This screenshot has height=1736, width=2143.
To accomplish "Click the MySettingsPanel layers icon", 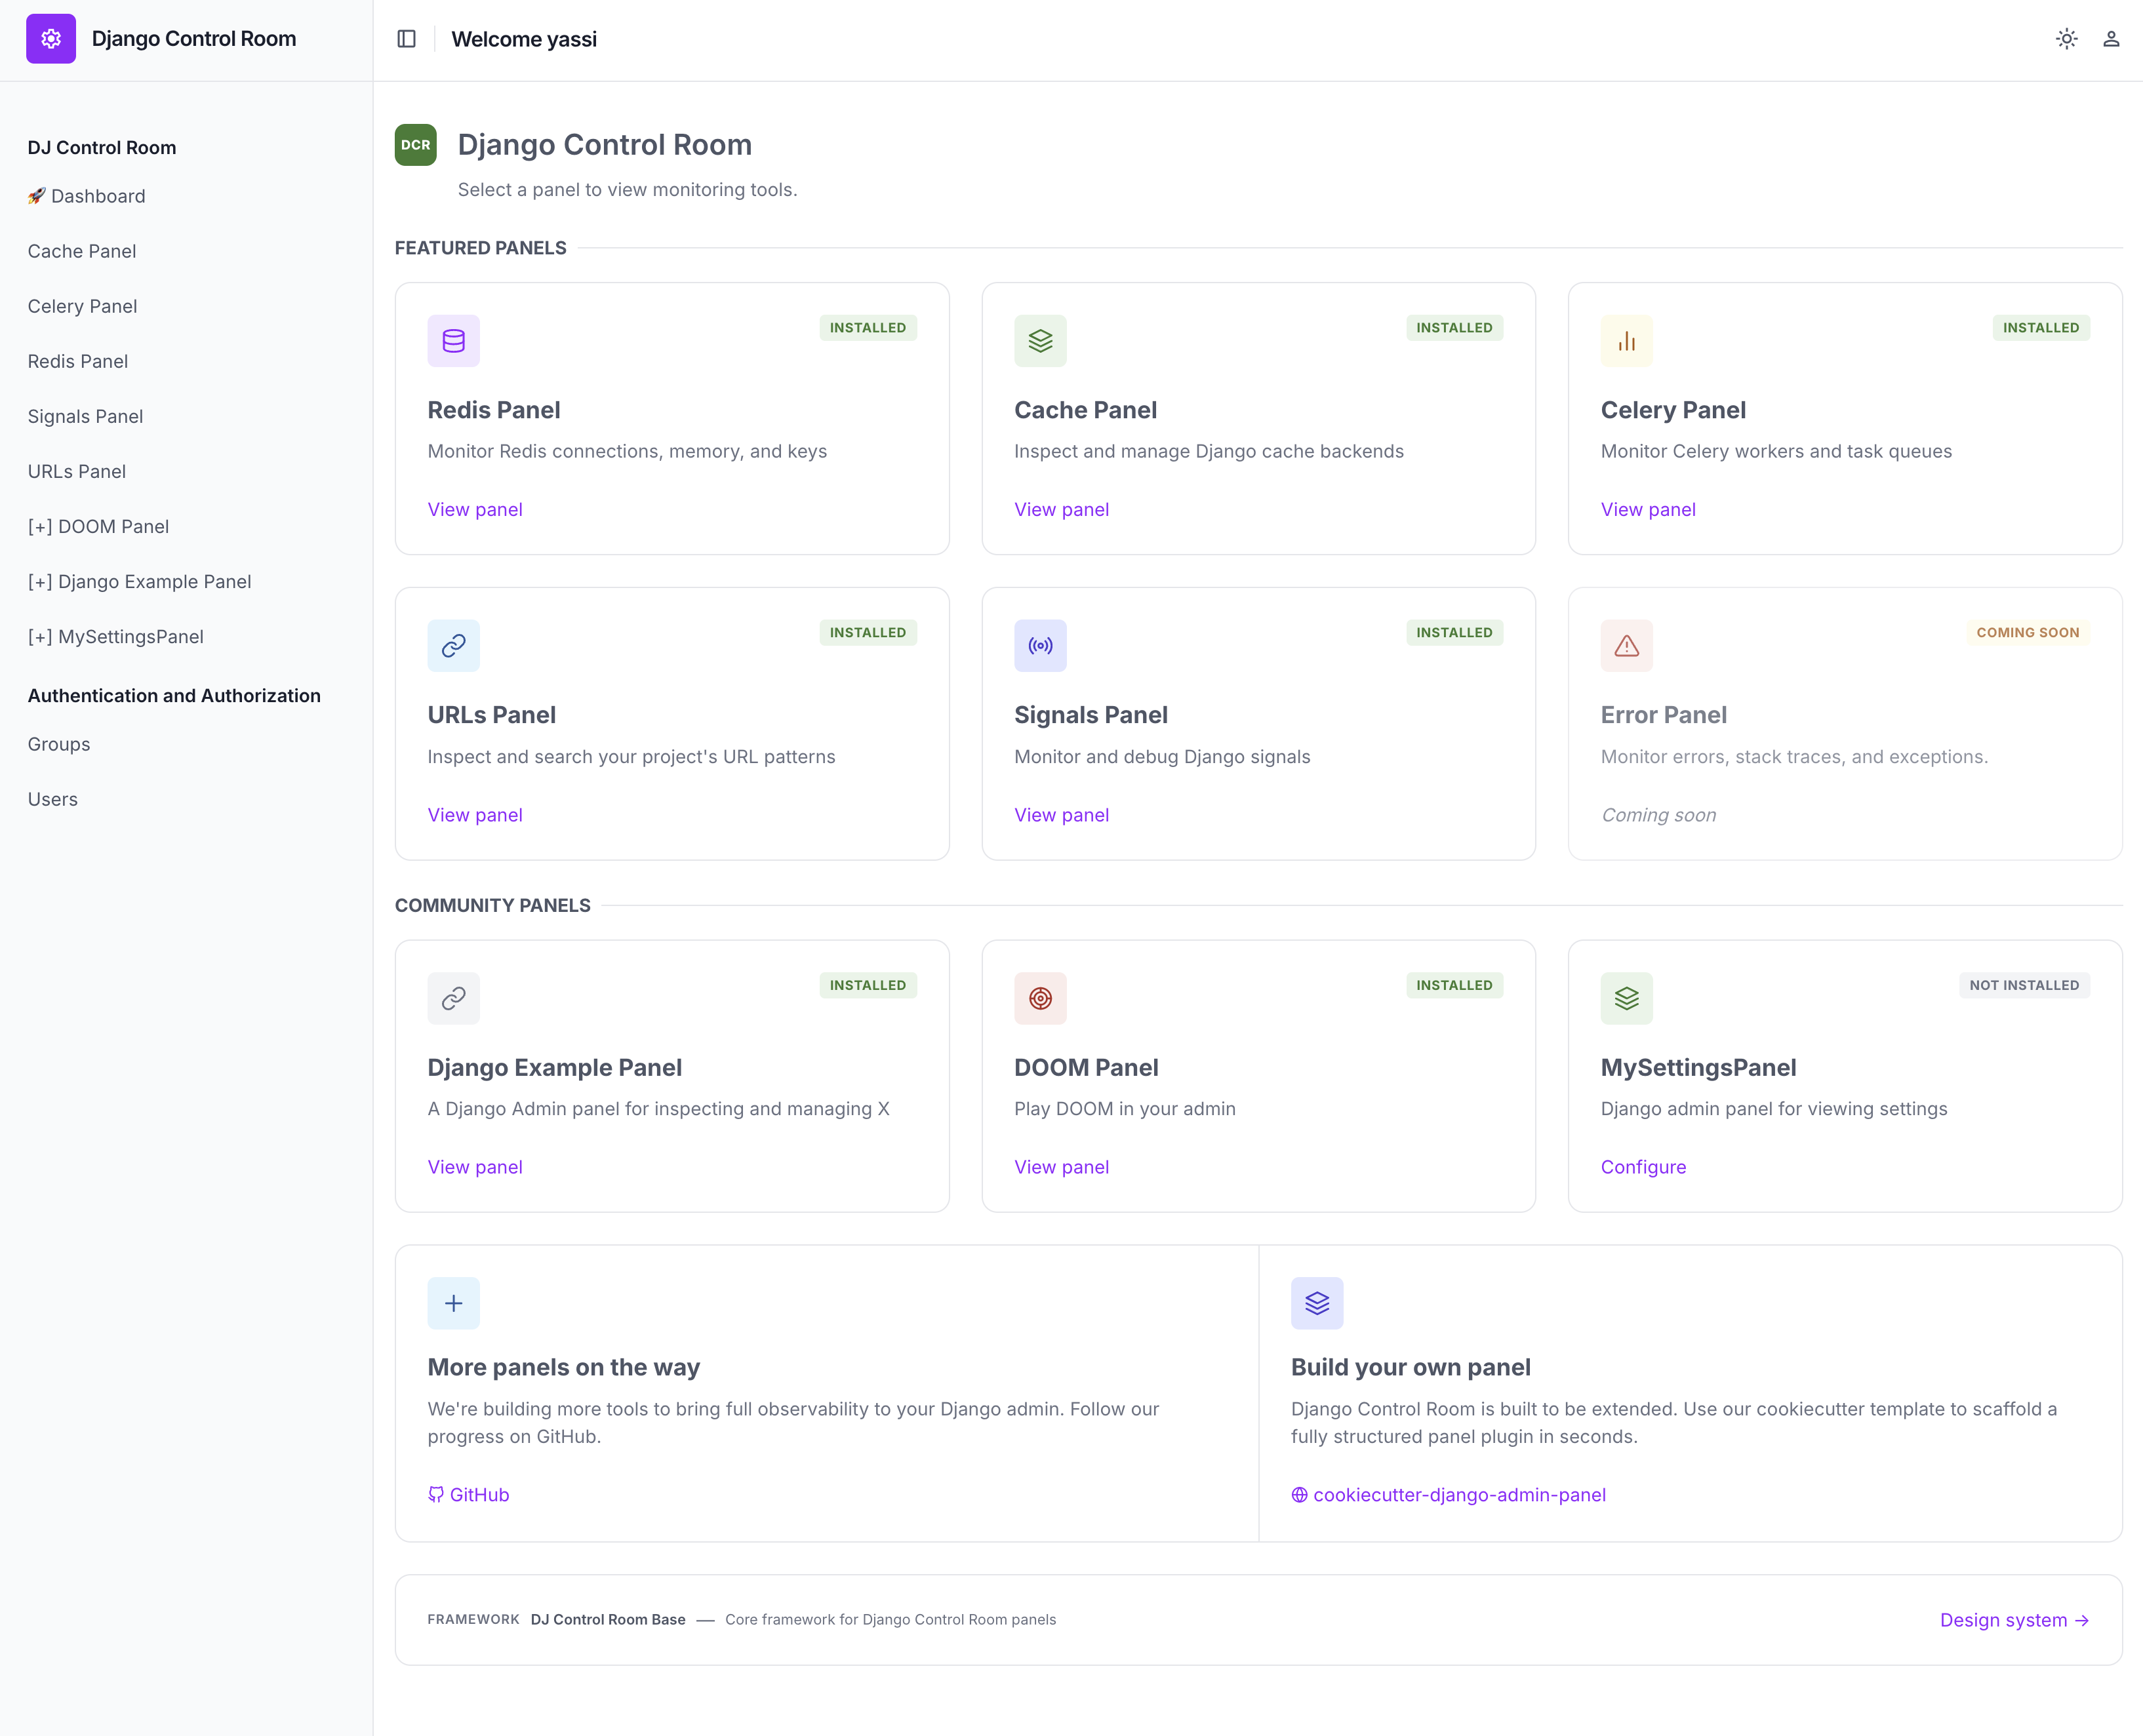I will tap(1627, 998).
